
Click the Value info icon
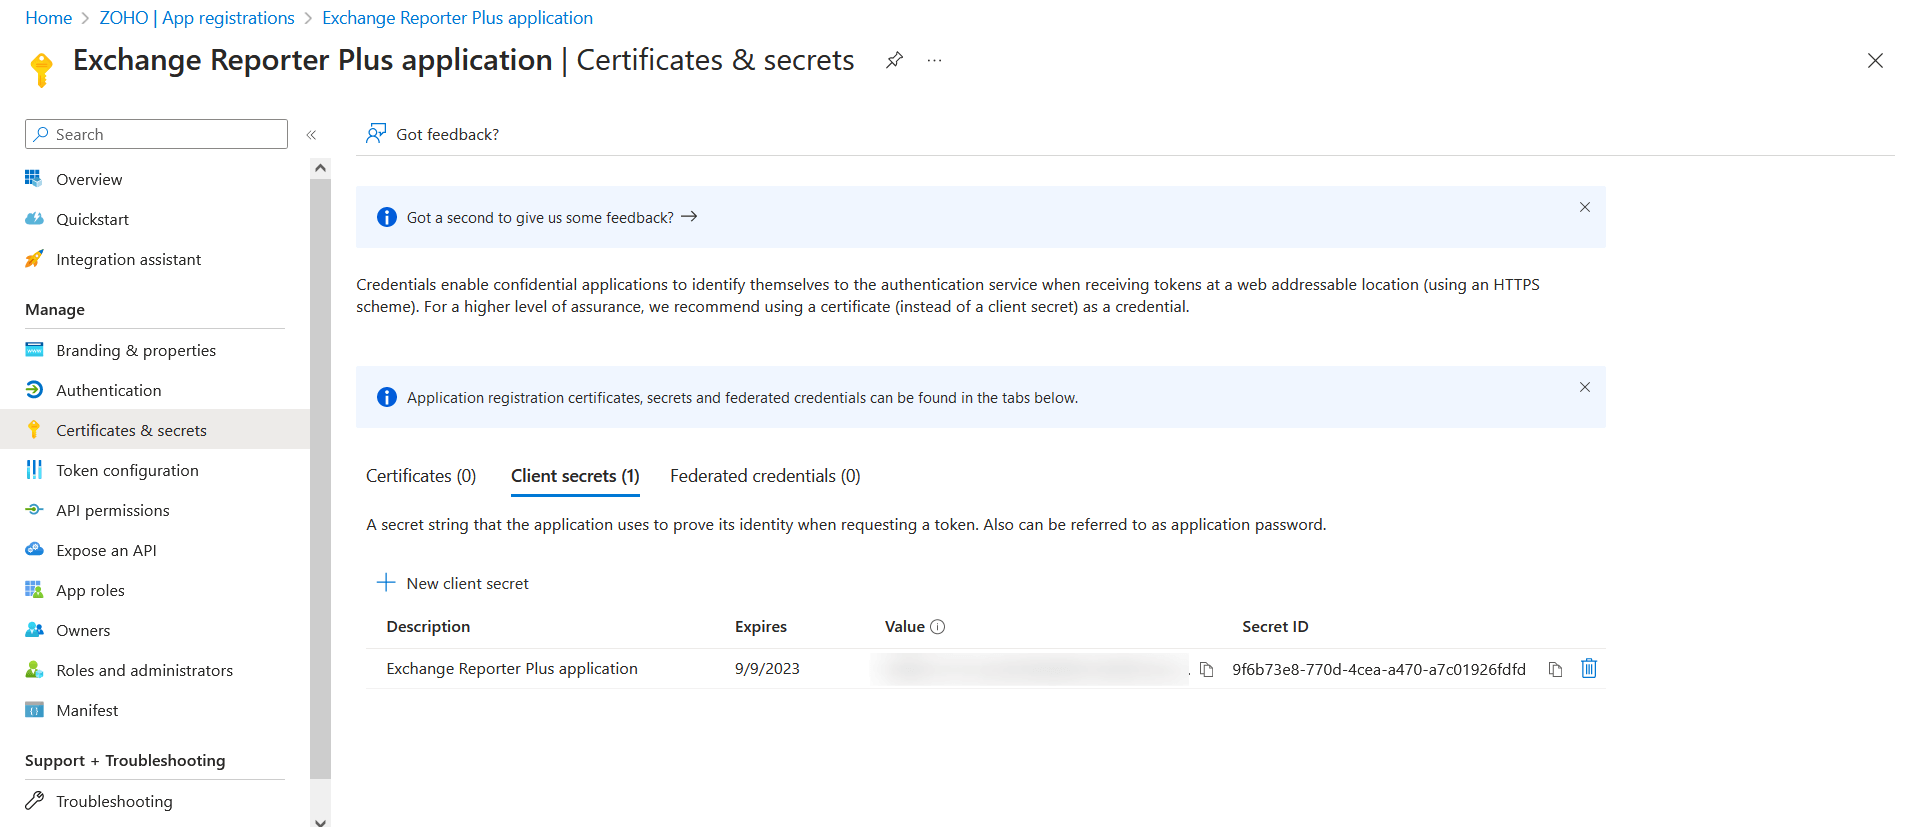[937, 627]
